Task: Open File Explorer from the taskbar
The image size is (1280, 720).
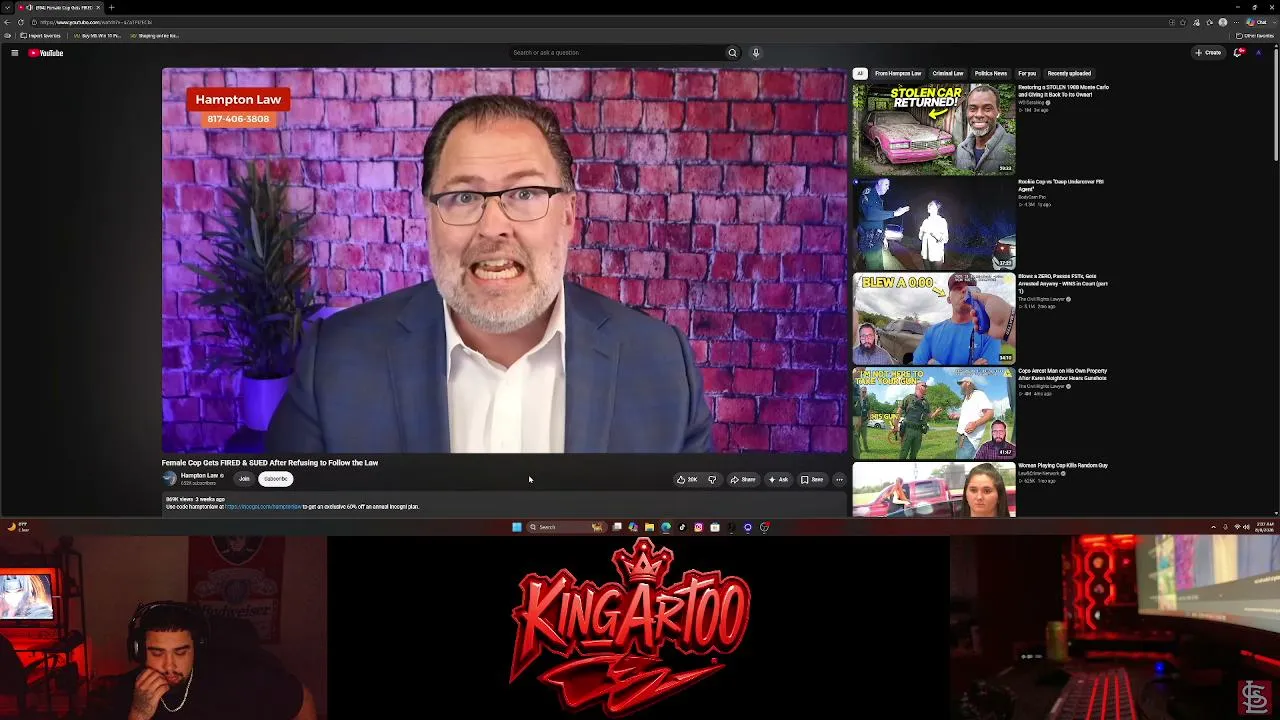Action: 649,527
